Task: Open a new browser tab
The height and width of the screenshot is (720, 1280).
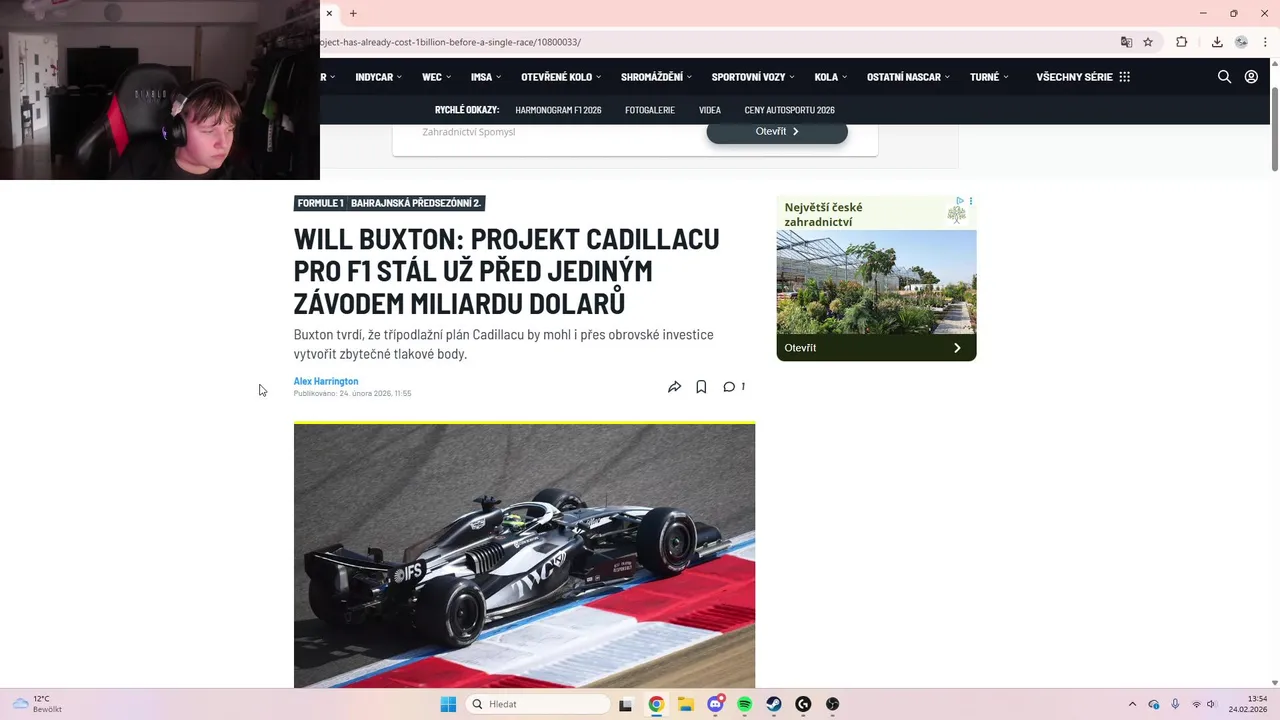Action: (353, 13)
